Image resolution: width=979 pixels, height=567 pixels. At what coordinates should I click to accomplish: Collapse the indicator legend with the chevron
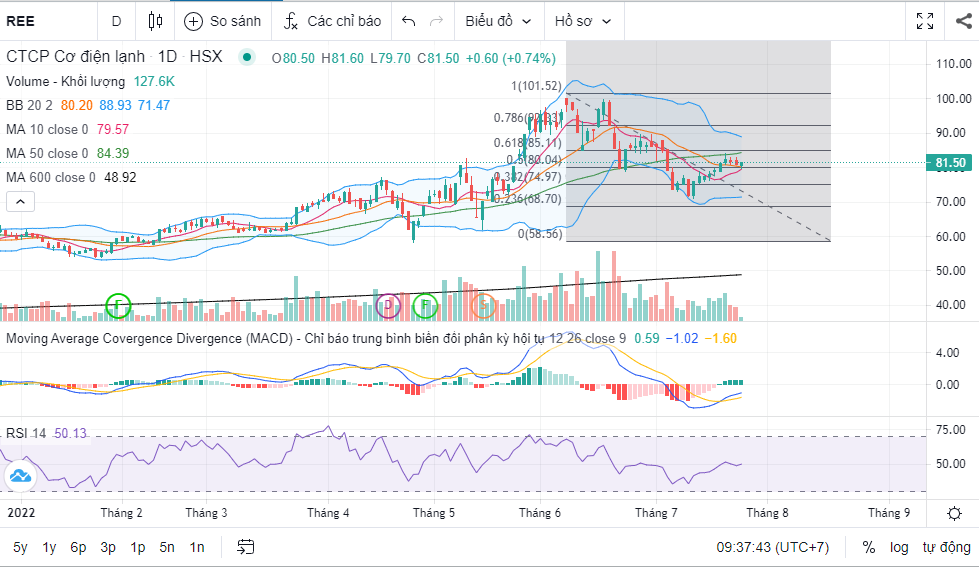pos(18,201)
